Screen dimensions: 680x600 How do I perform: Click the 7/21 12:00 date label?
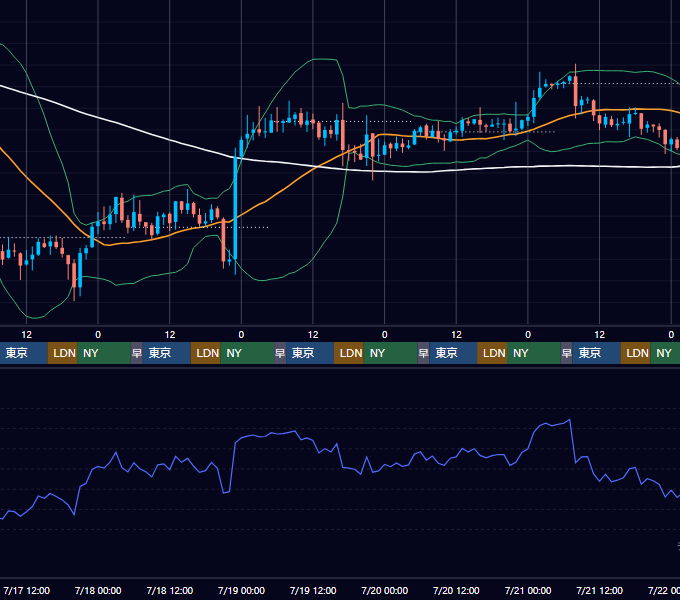[599, 590]
